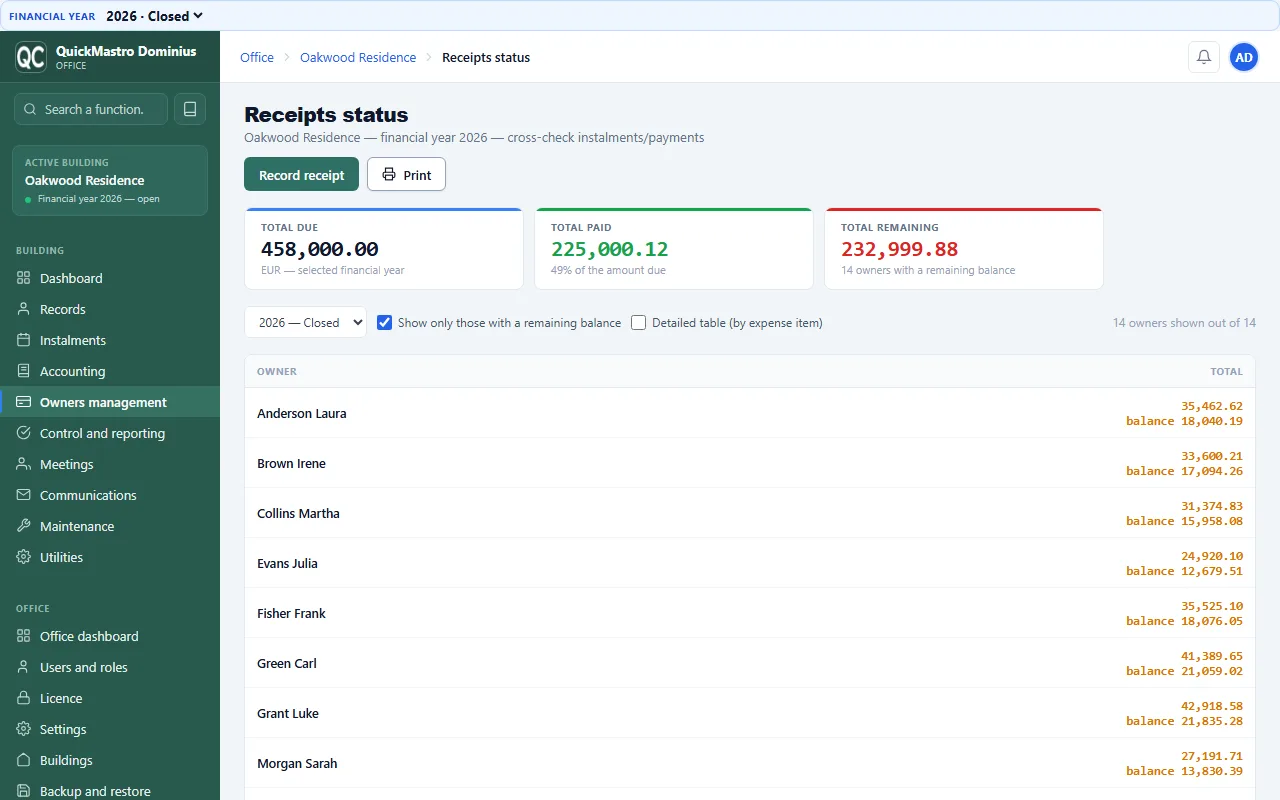This screenshot has width=1280, height=800.
Task: Open the Financial Year 2026 Closed dropdown
Action: pos(154,16)
